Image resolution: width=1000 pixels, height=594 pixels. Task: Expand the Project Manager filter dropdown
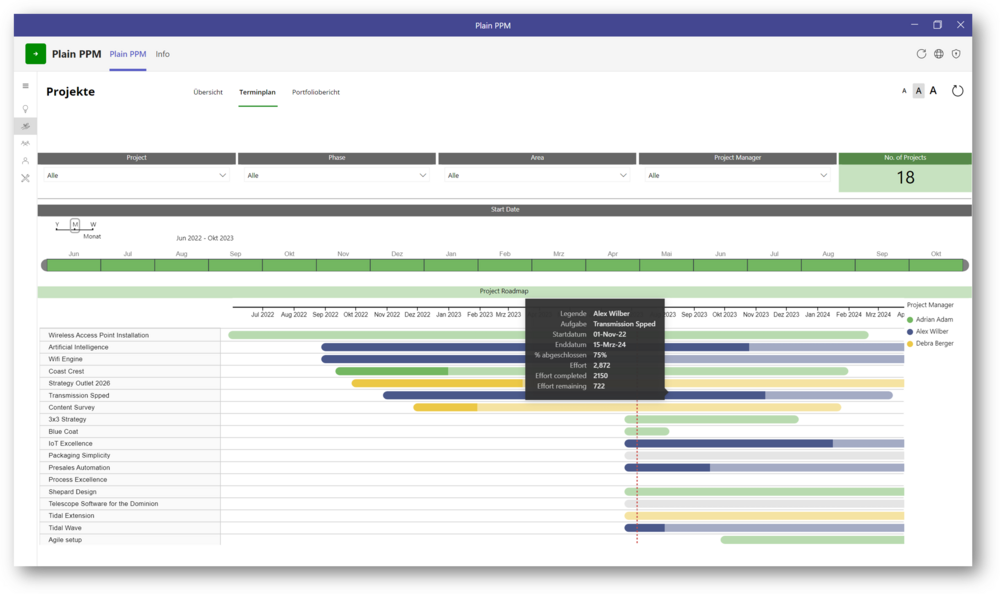coord(737,175)
